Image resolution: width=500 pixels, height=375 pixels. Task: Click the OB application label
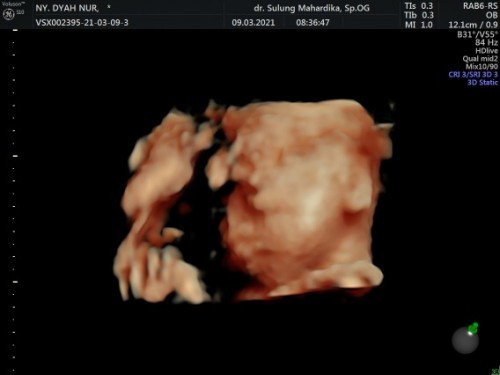[491, 15]
